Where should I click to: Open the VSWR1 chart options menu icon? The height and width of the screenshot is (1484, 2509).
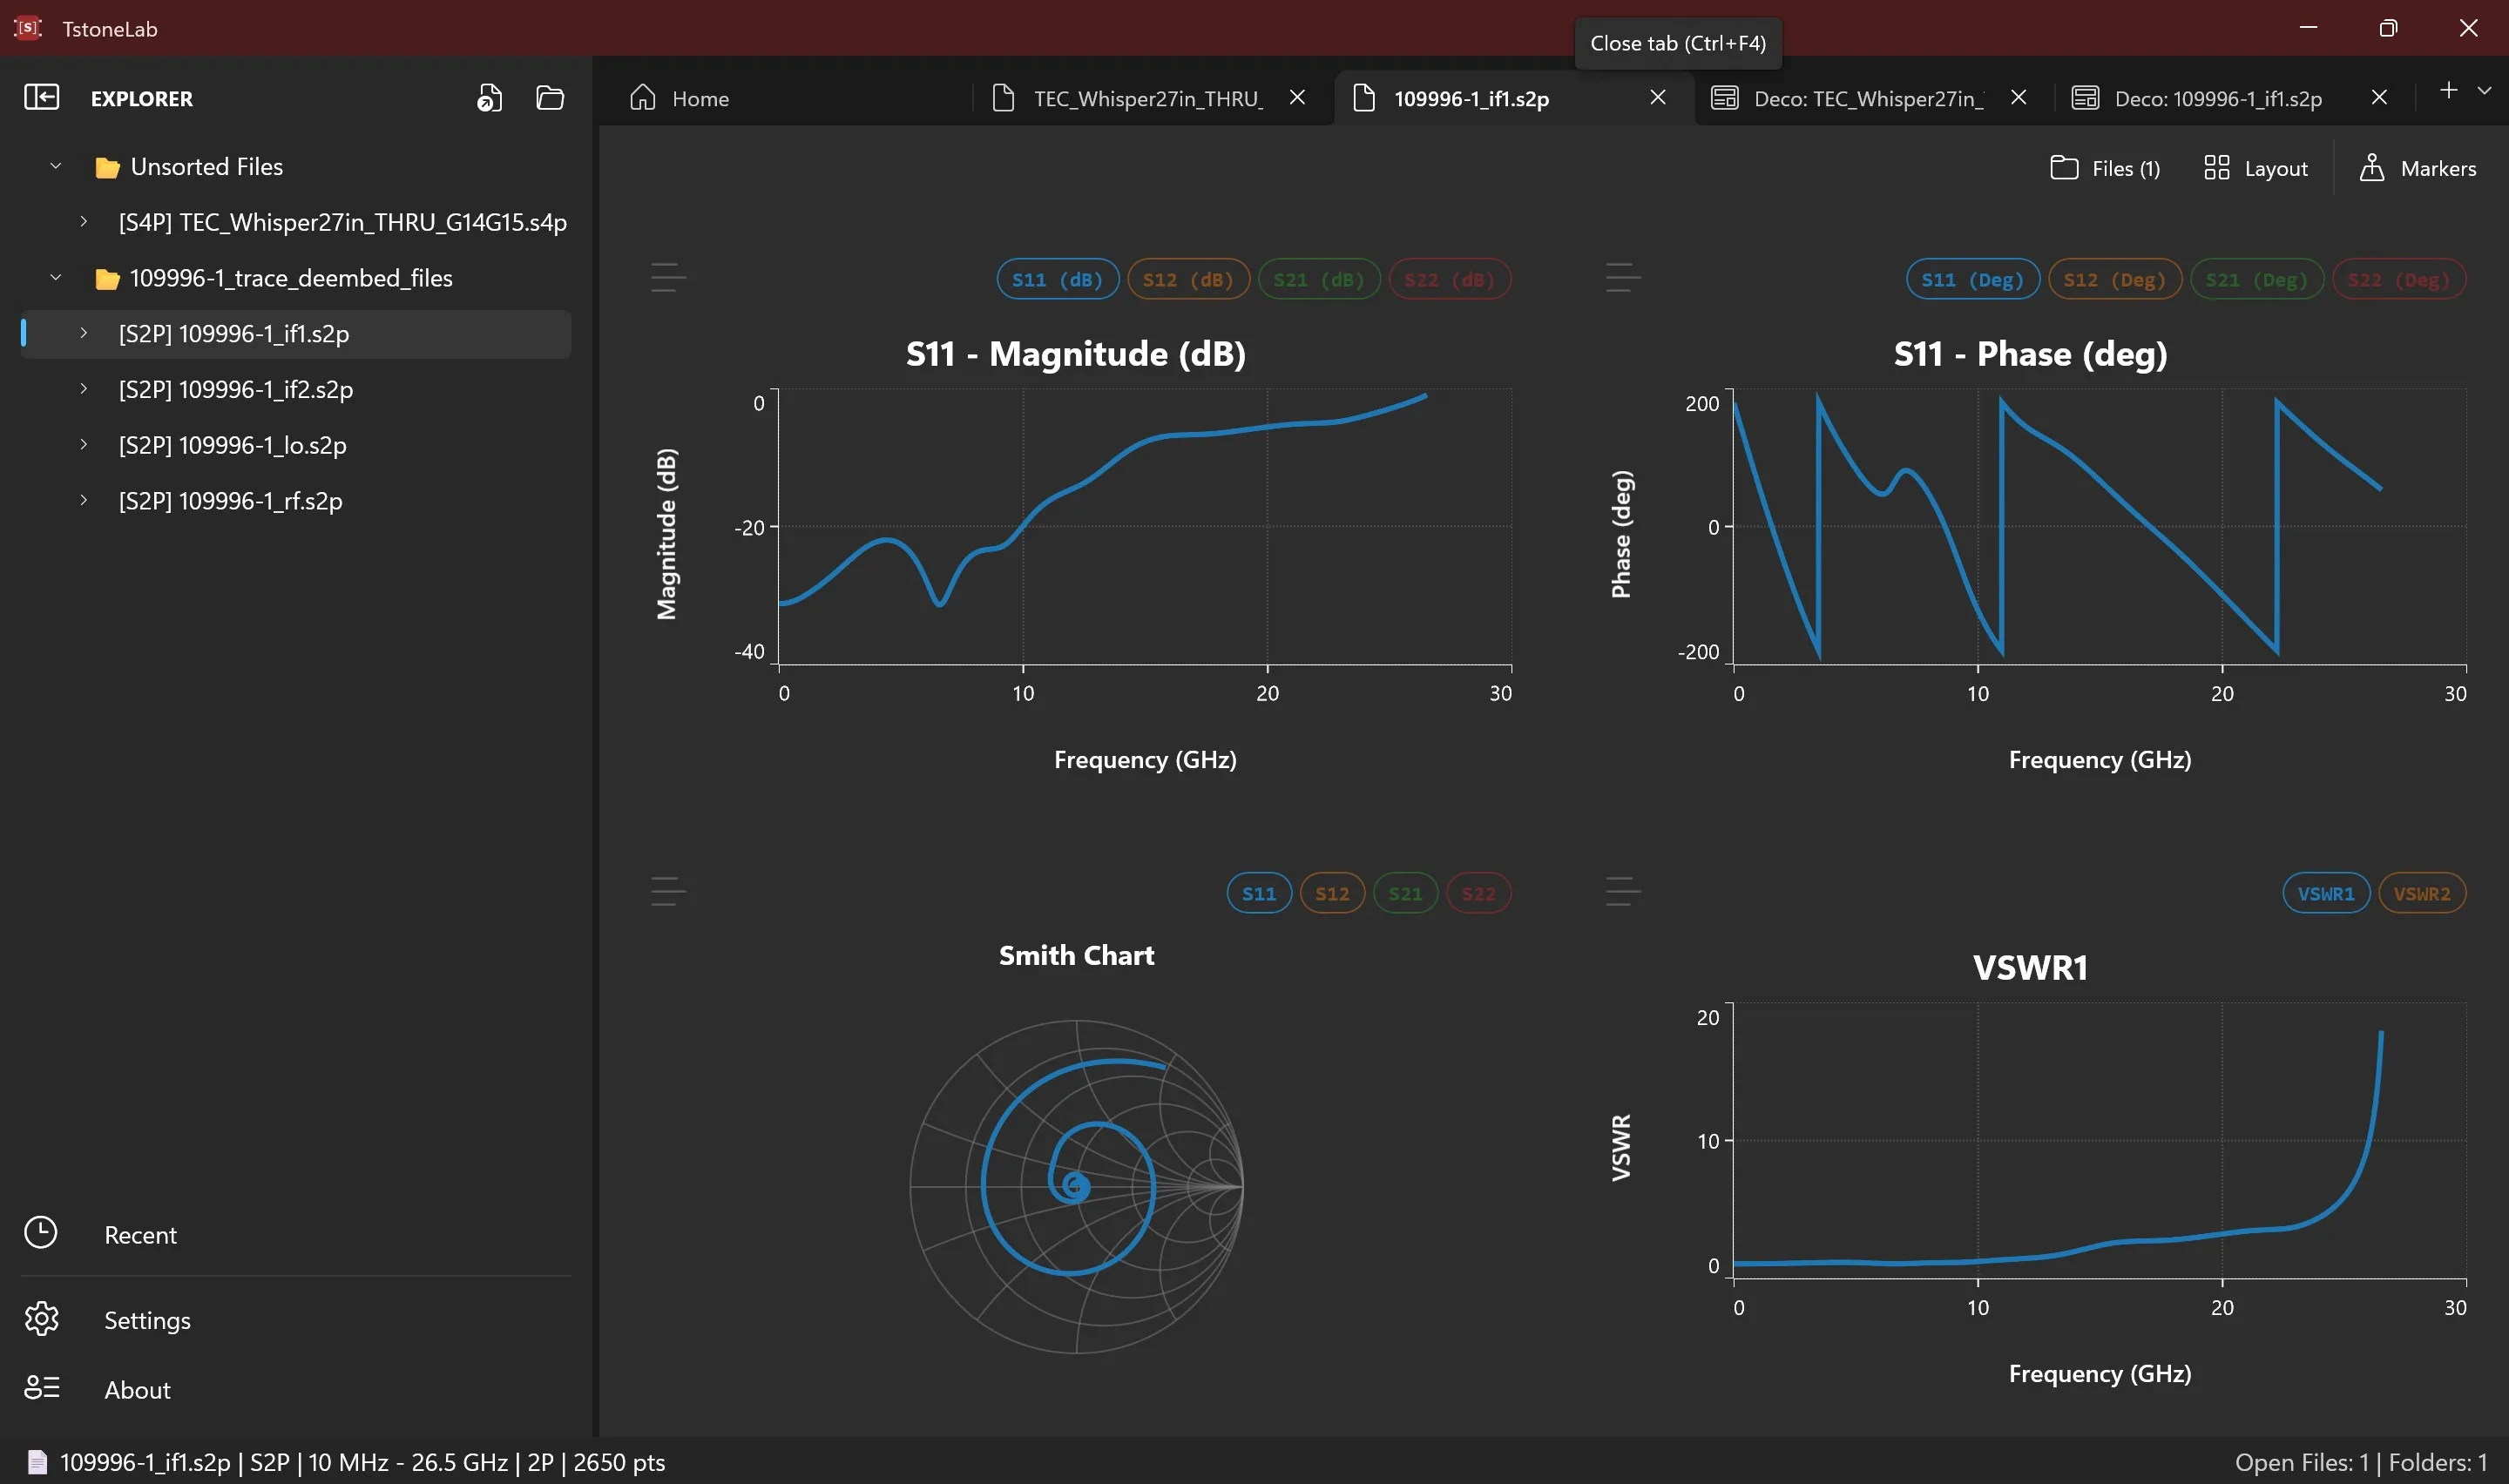1623,891
